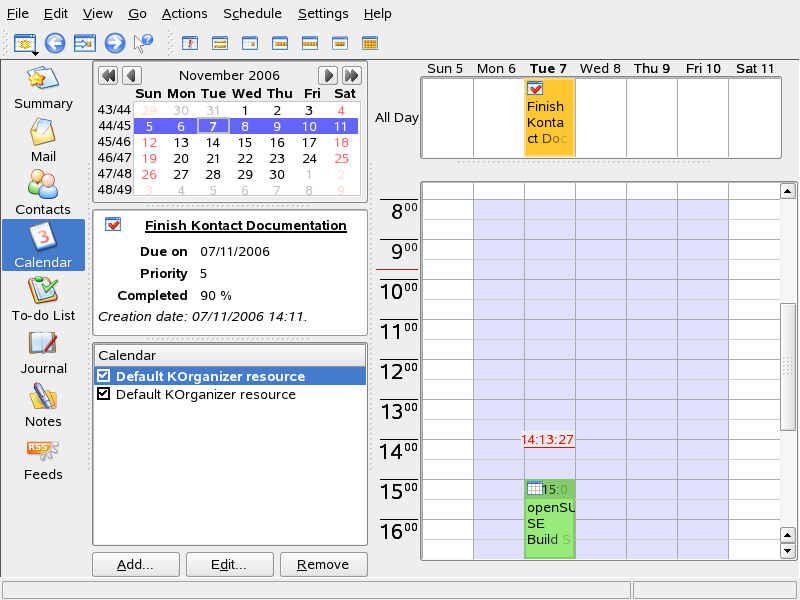Switch to the Event List view icon
The width and height of the screenshot is (800, 600).
(x=220, y=43)
